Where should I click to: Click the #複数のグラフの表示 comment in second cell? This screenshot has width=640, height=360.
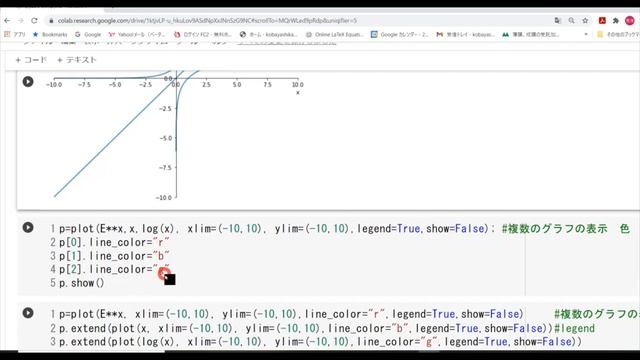(565, 229)
